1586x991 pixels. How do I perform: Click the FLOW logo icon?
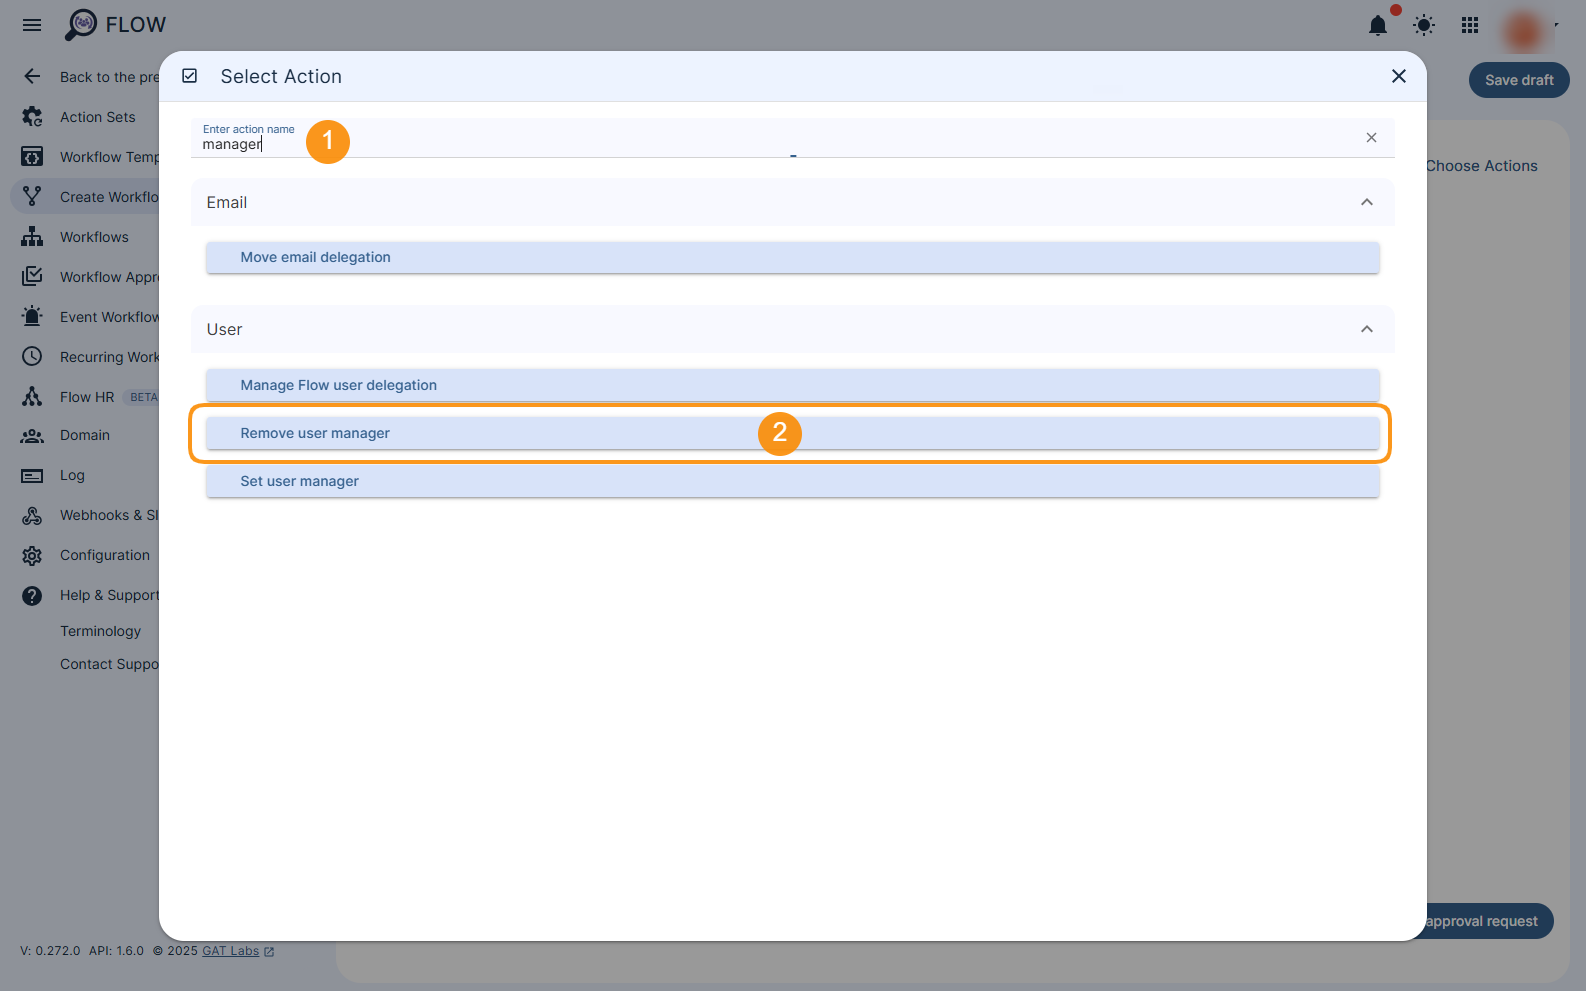pos(81,25)
